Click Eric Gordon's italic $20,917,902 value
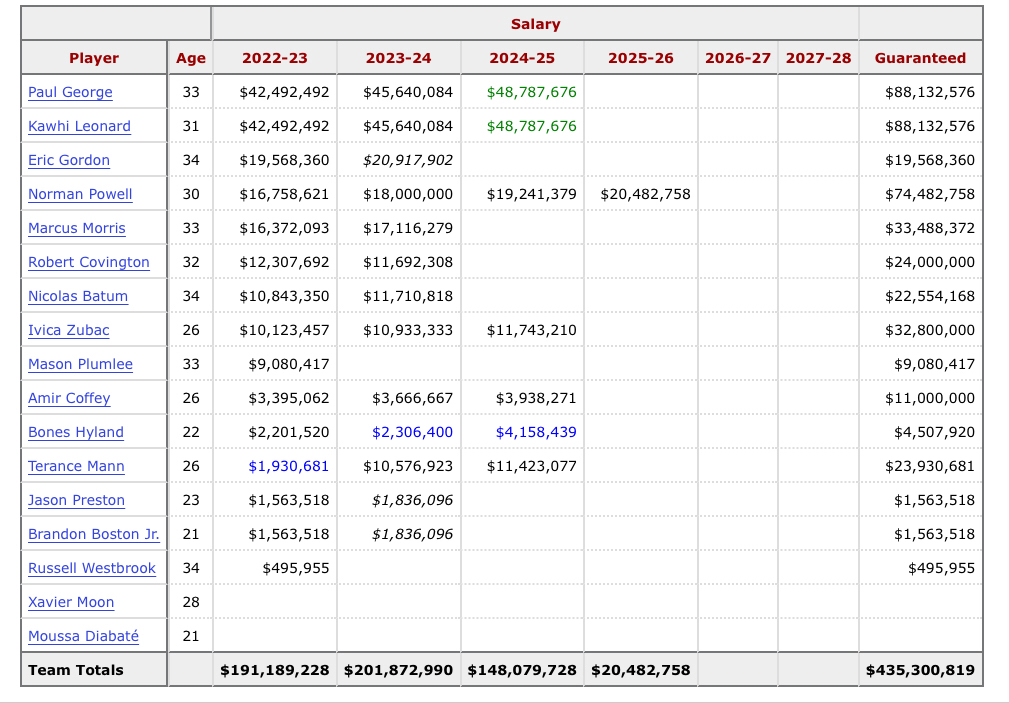The height and width of the screenshot is (703, 1009). coord(408,160)
